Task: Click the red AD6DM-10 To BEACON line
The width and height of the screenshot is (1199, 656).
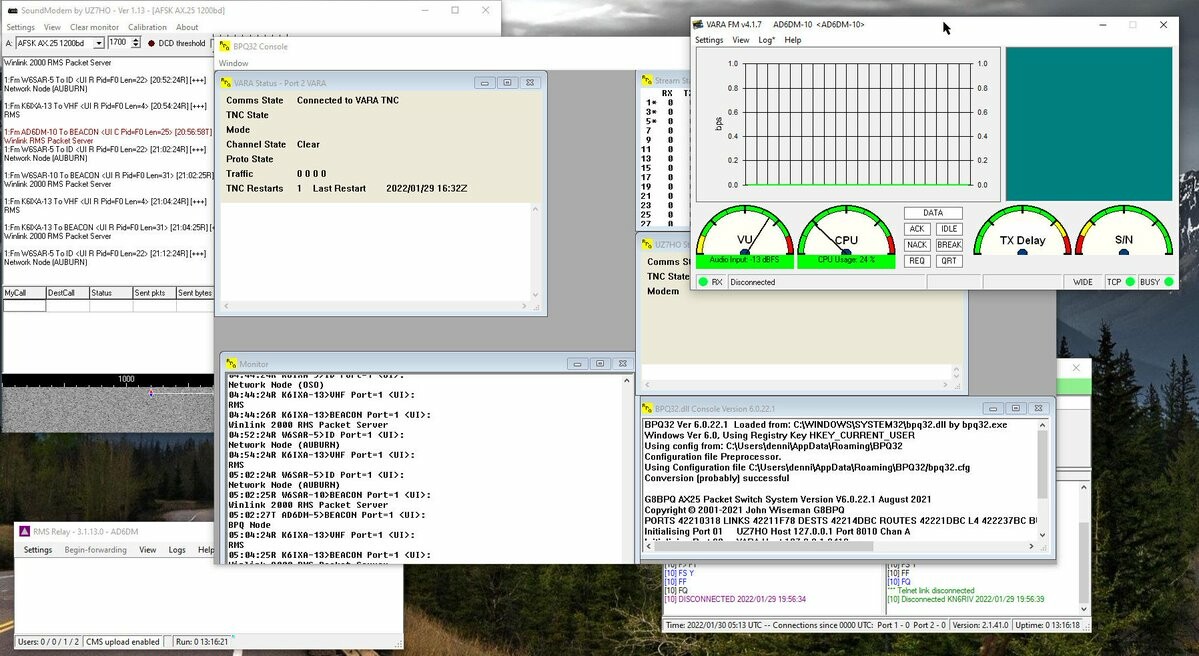Action: tap(108, 132)
